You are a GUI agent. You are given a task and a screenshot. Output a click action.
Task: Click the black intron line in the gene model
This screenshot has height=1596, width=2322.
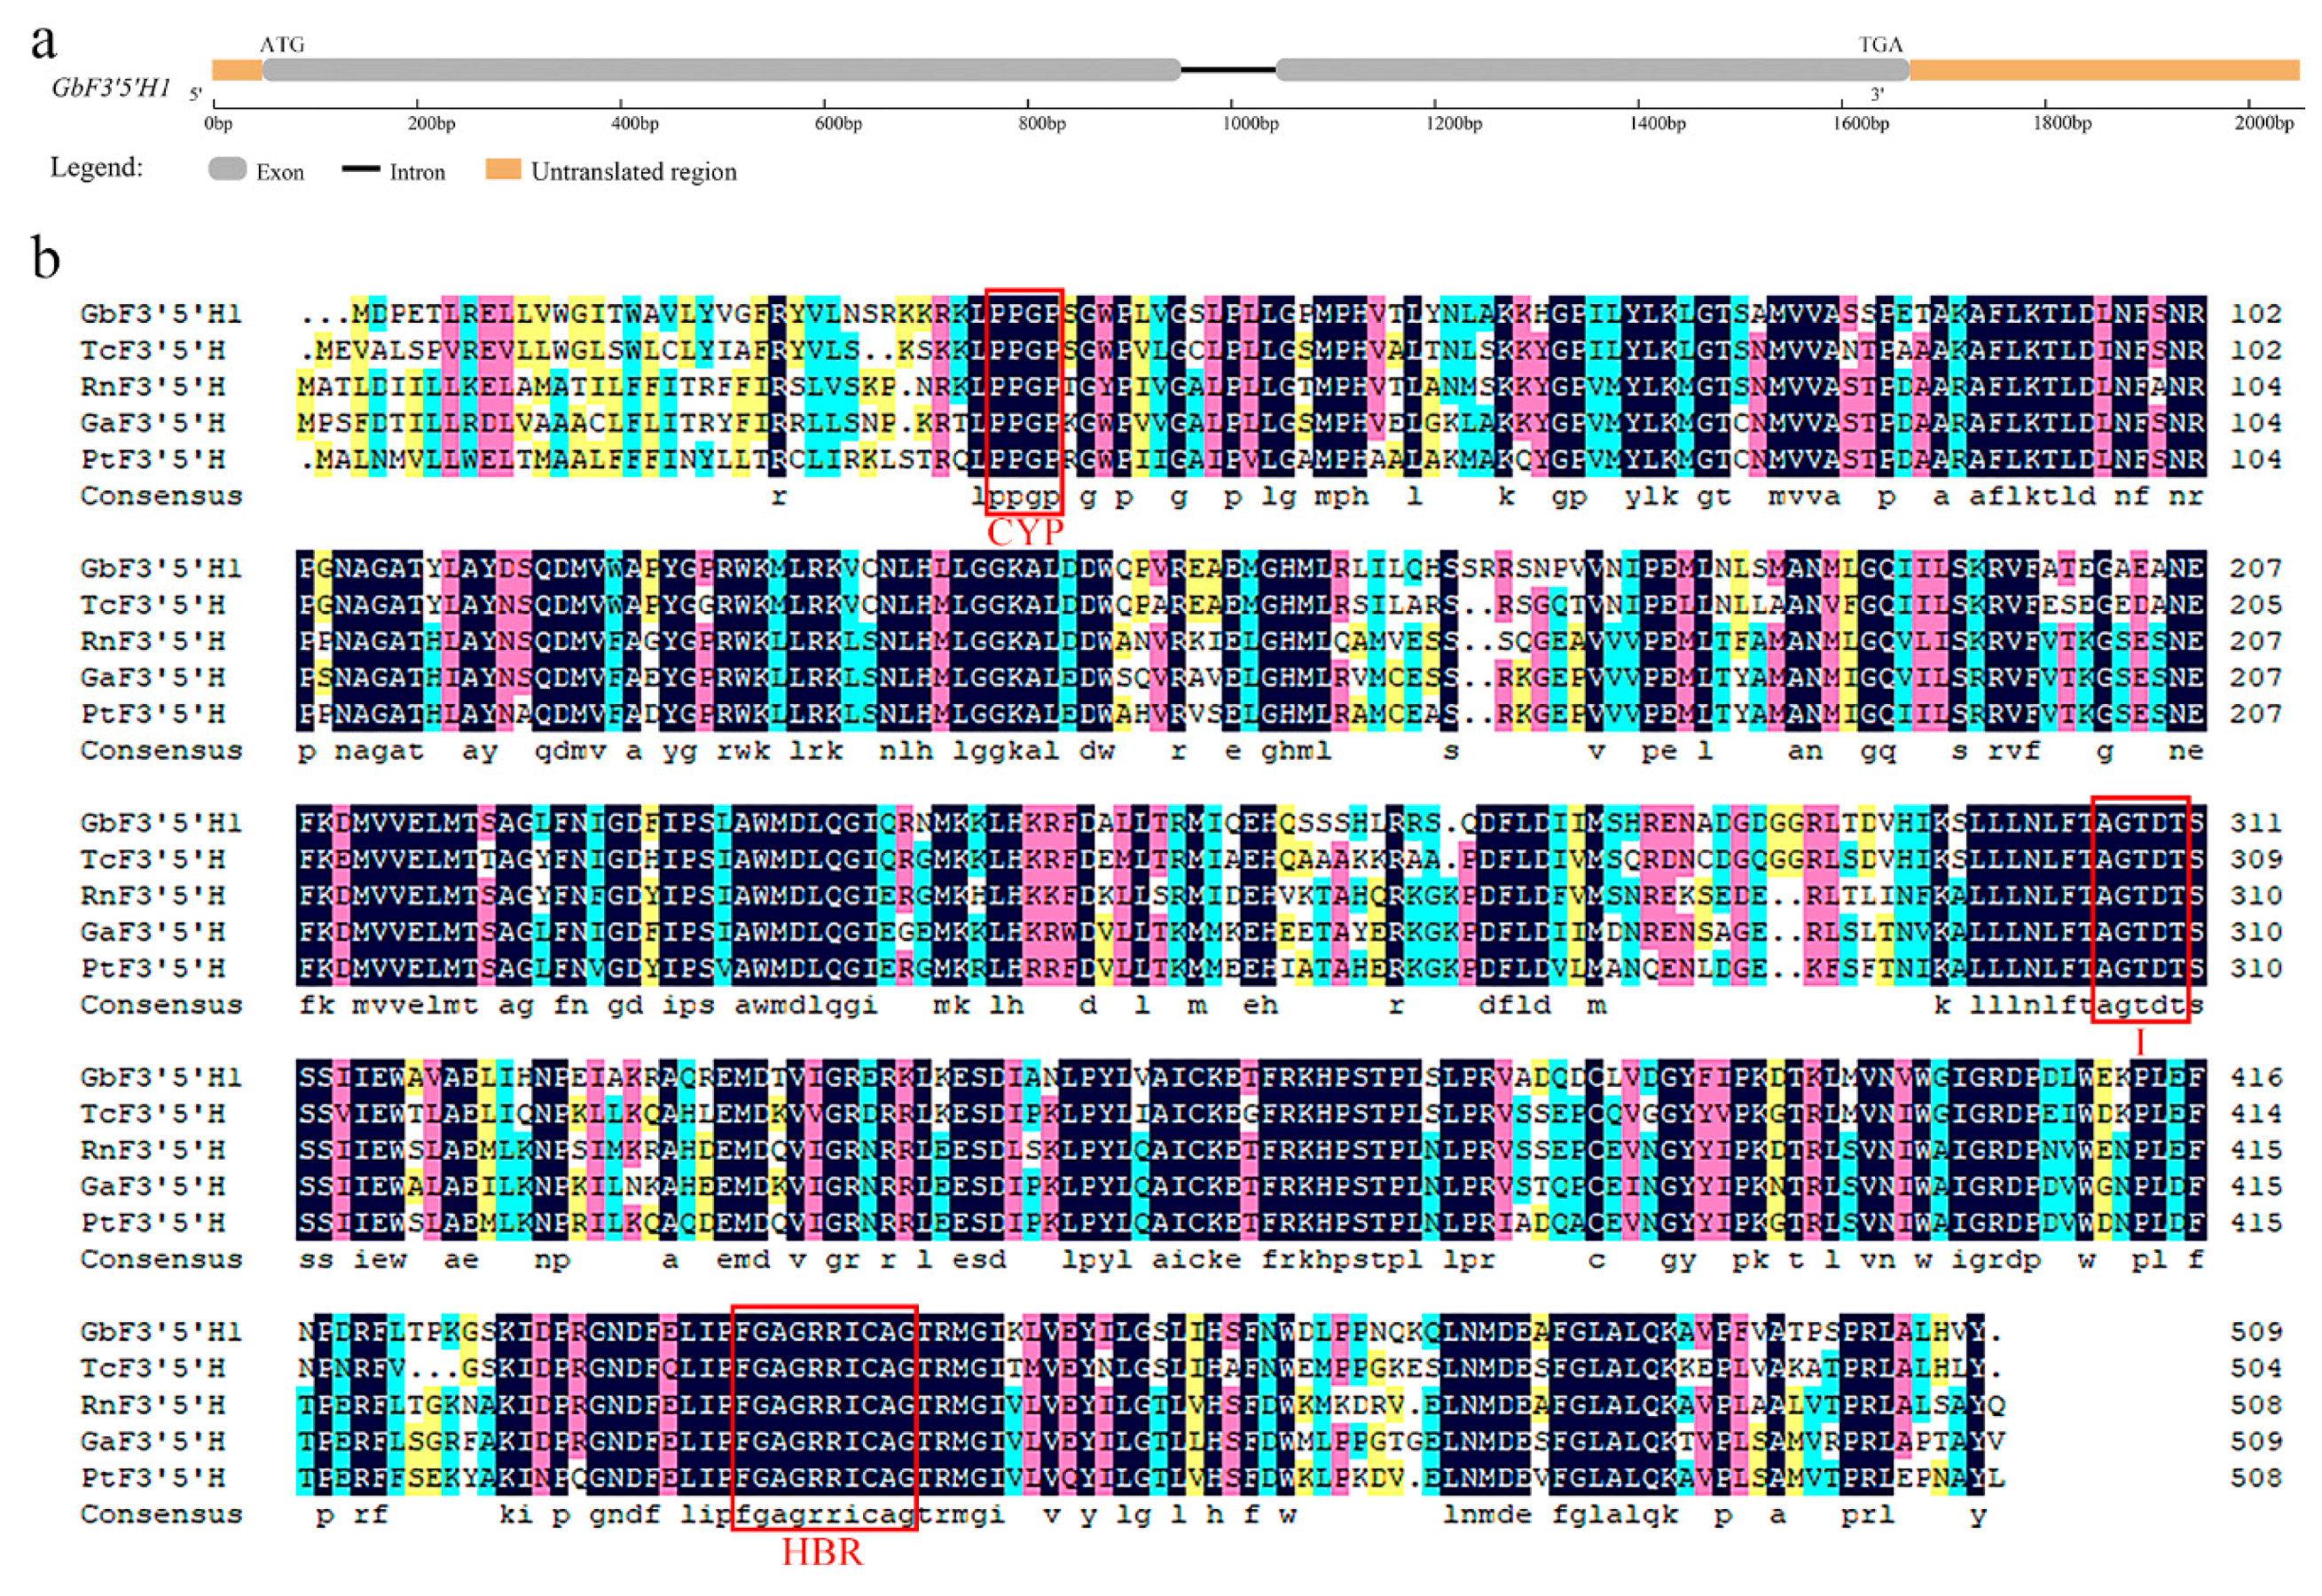pyautogui.click(x=1228, y=70)
